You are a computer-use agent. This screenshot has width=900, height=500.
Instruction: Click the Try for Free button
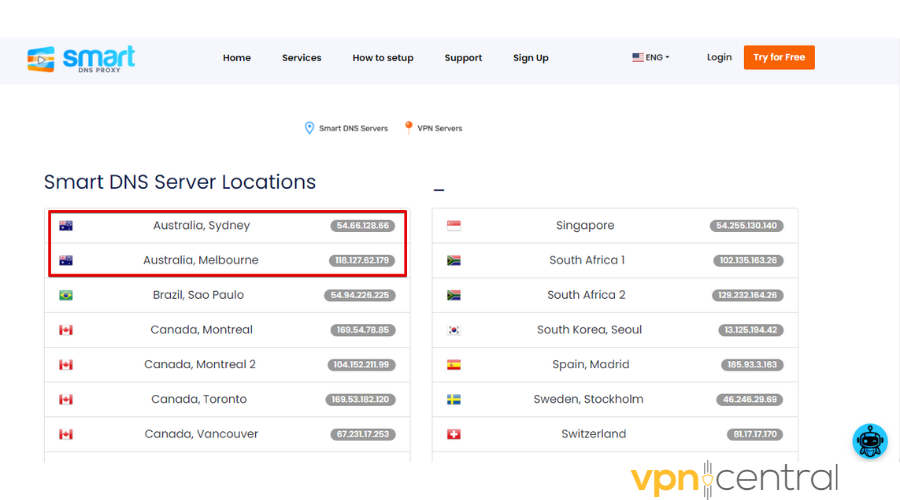(779, 57)
